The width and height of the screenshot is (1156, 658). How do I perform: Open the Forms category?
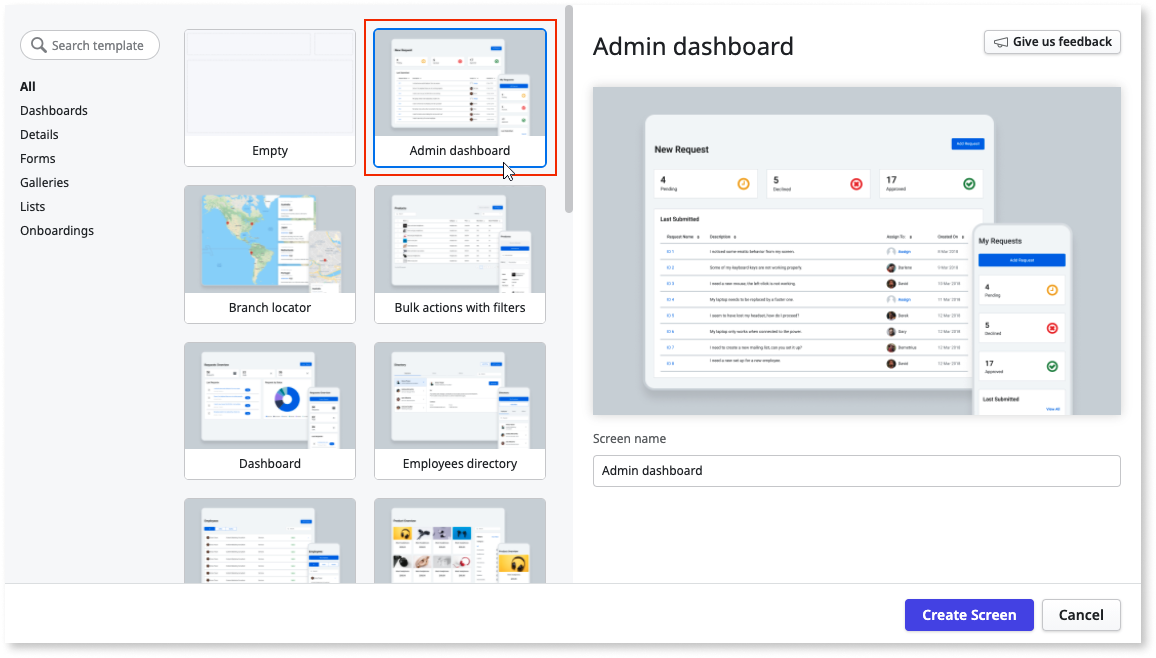coord(37,158)
